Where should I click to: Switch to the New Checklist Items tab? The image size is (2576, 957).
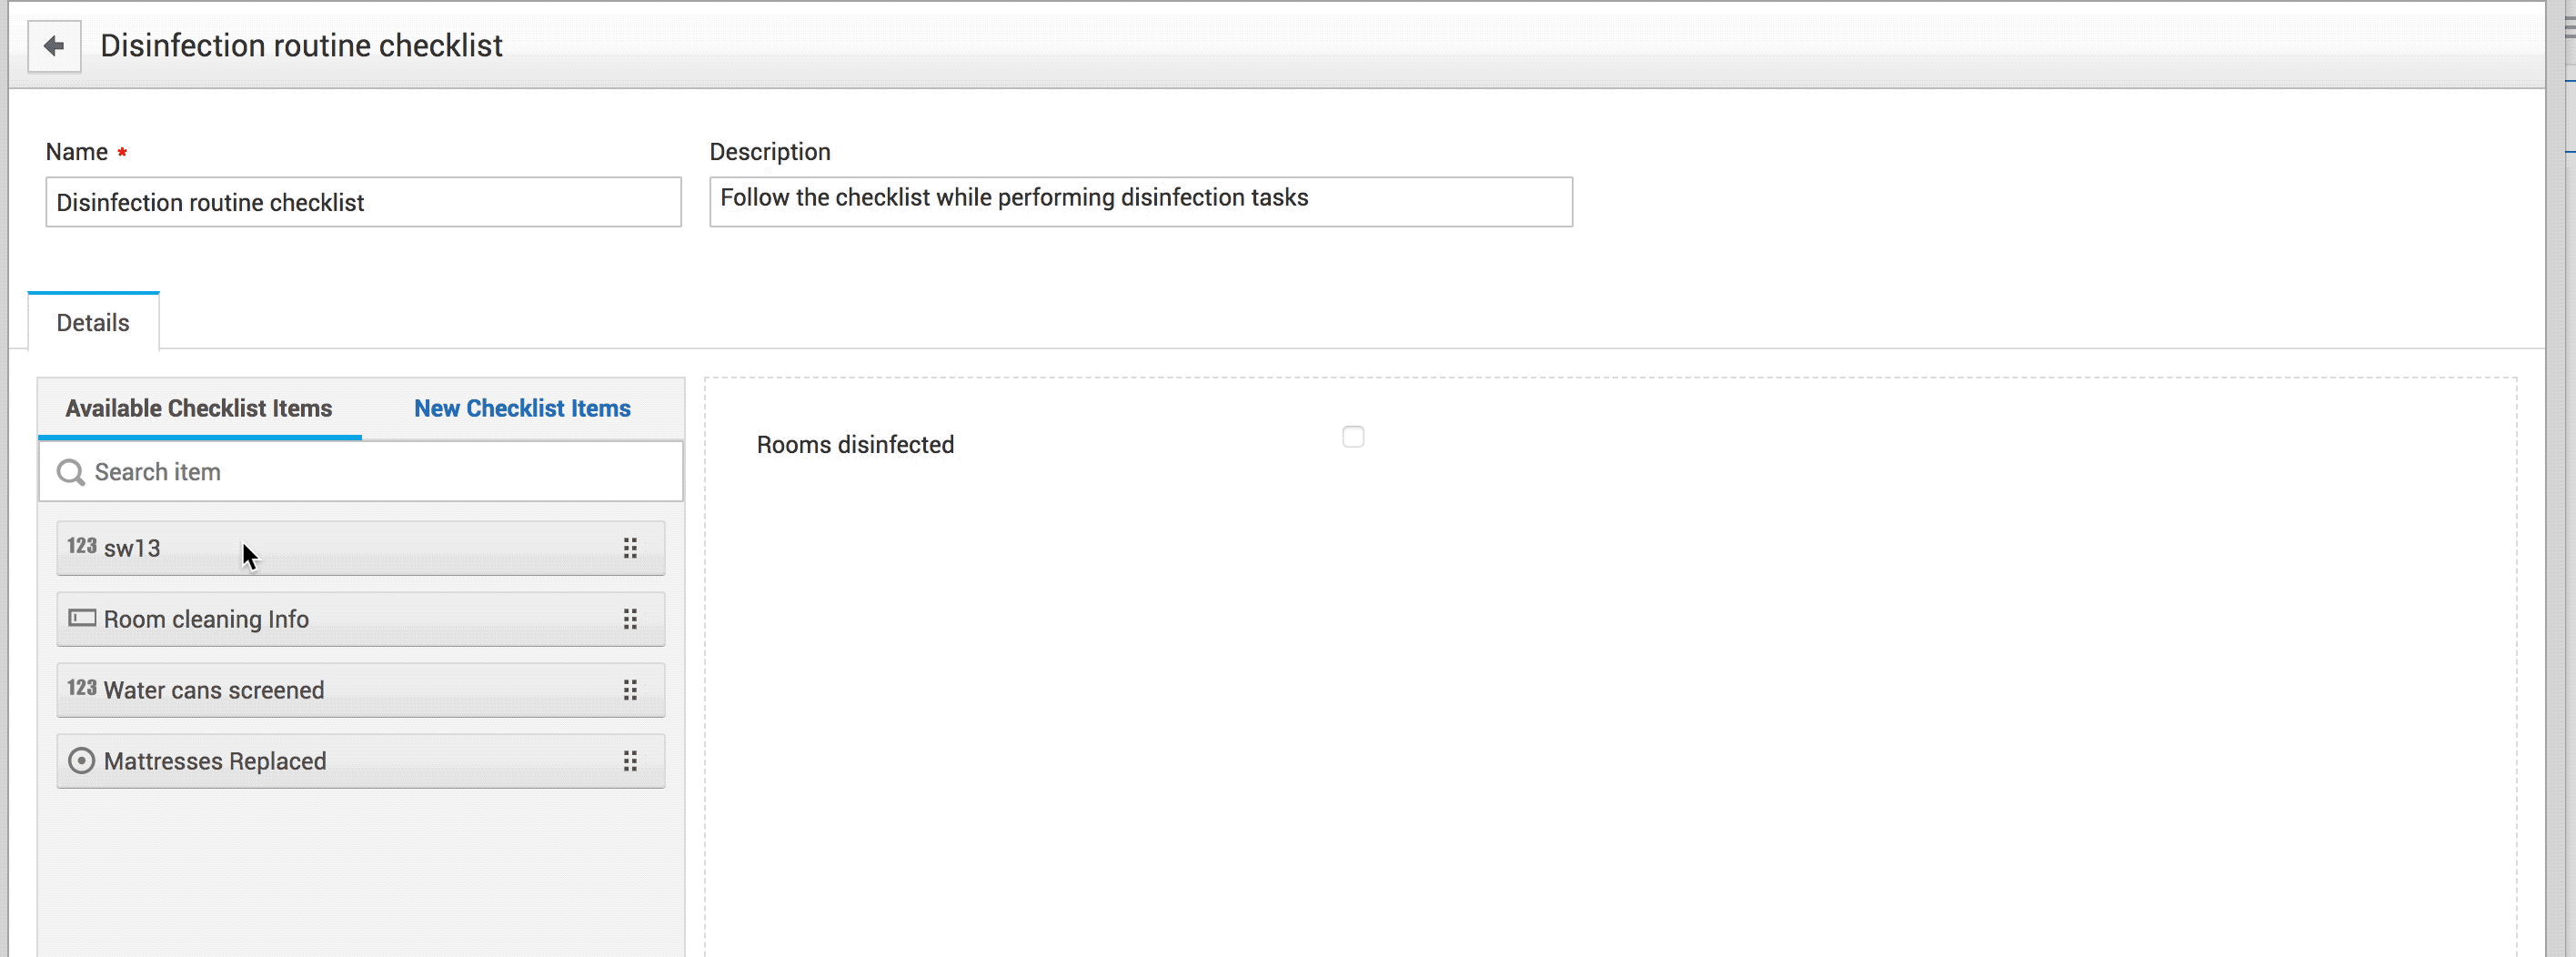click(522, 408)
